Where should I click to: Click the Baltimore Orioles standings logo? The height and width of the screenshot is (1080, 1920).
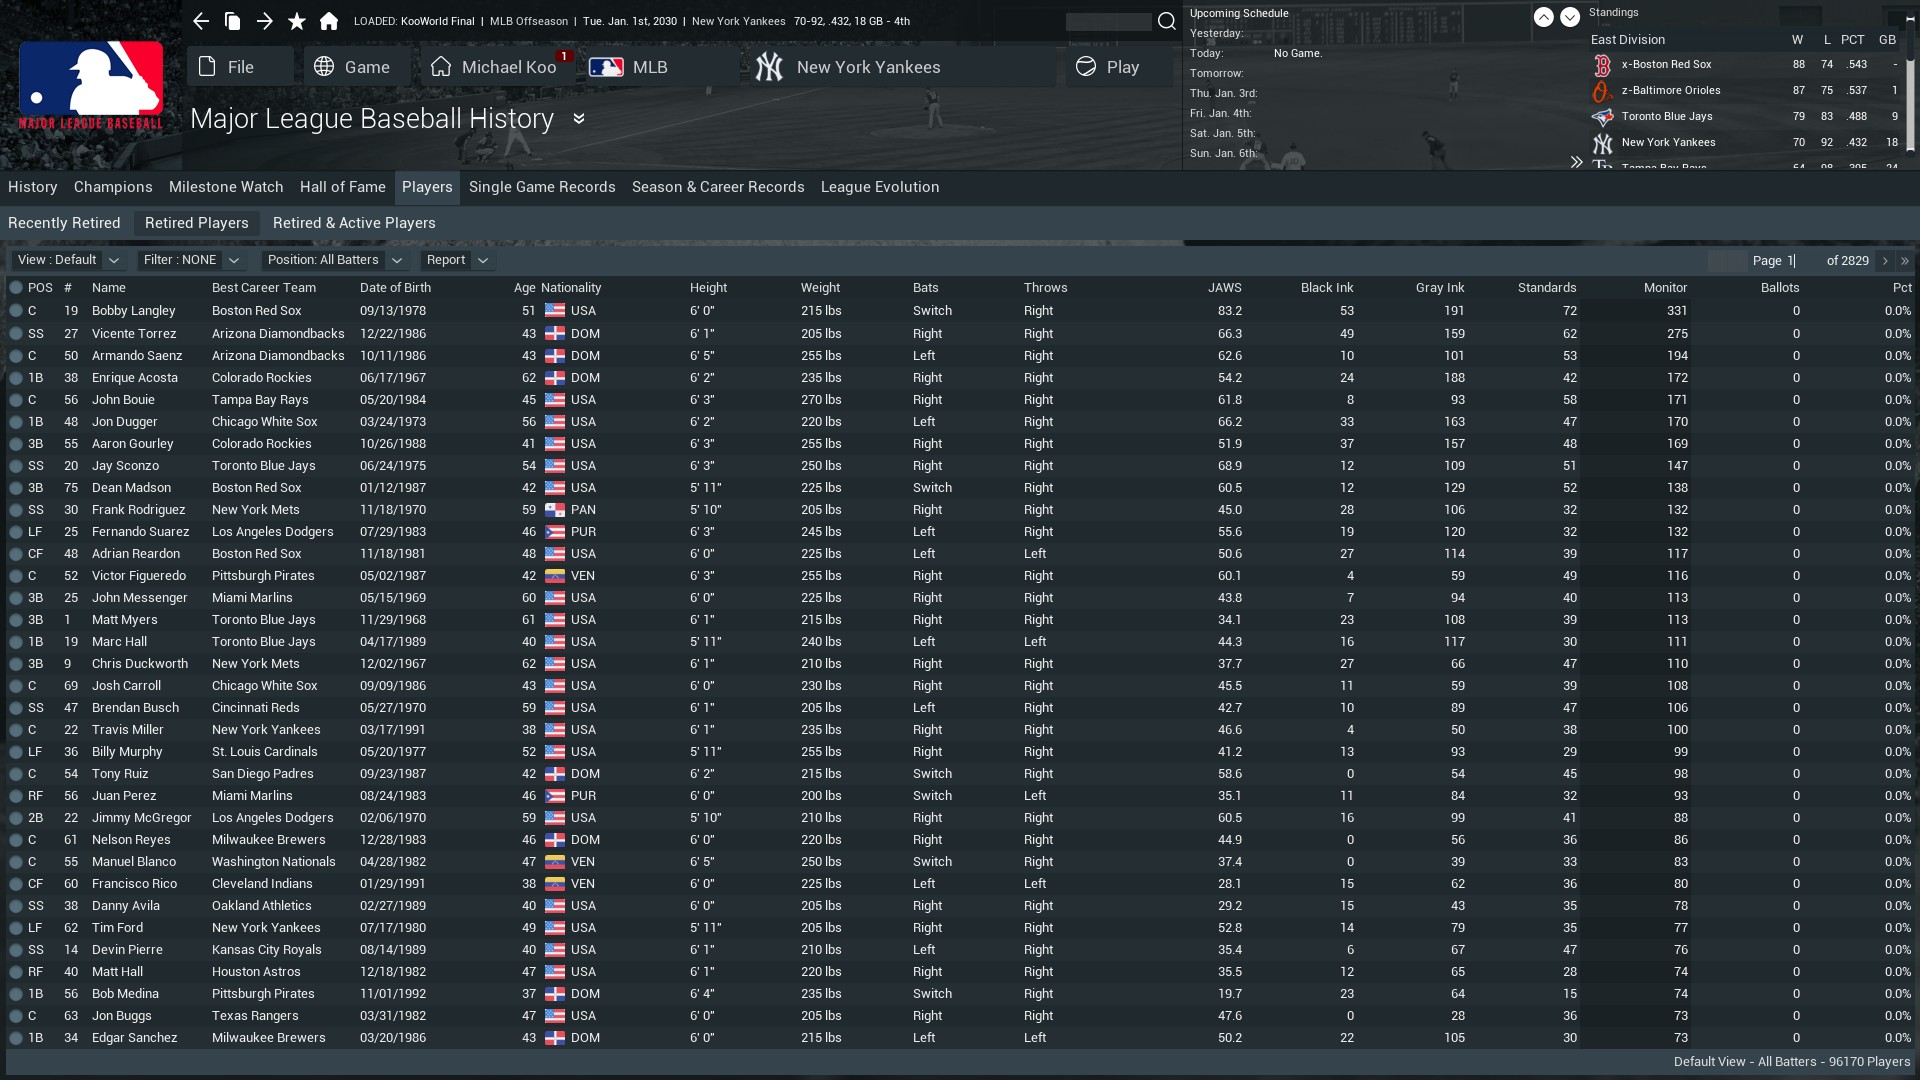(1602, 91)
